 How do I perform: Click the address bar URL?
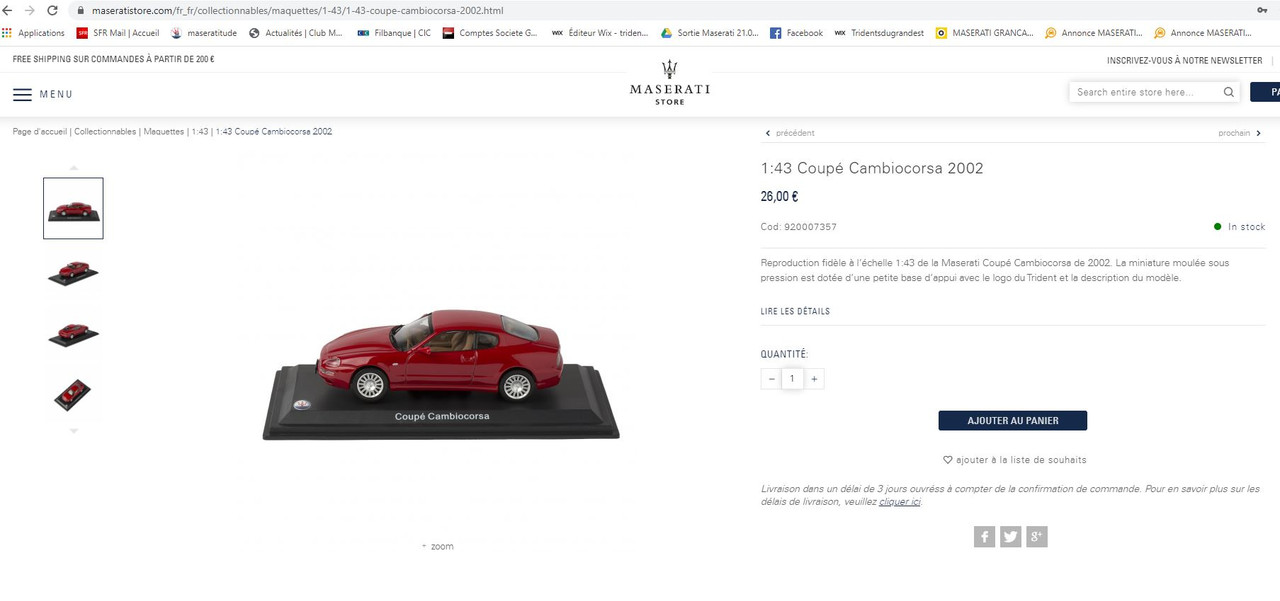[297, 10]
